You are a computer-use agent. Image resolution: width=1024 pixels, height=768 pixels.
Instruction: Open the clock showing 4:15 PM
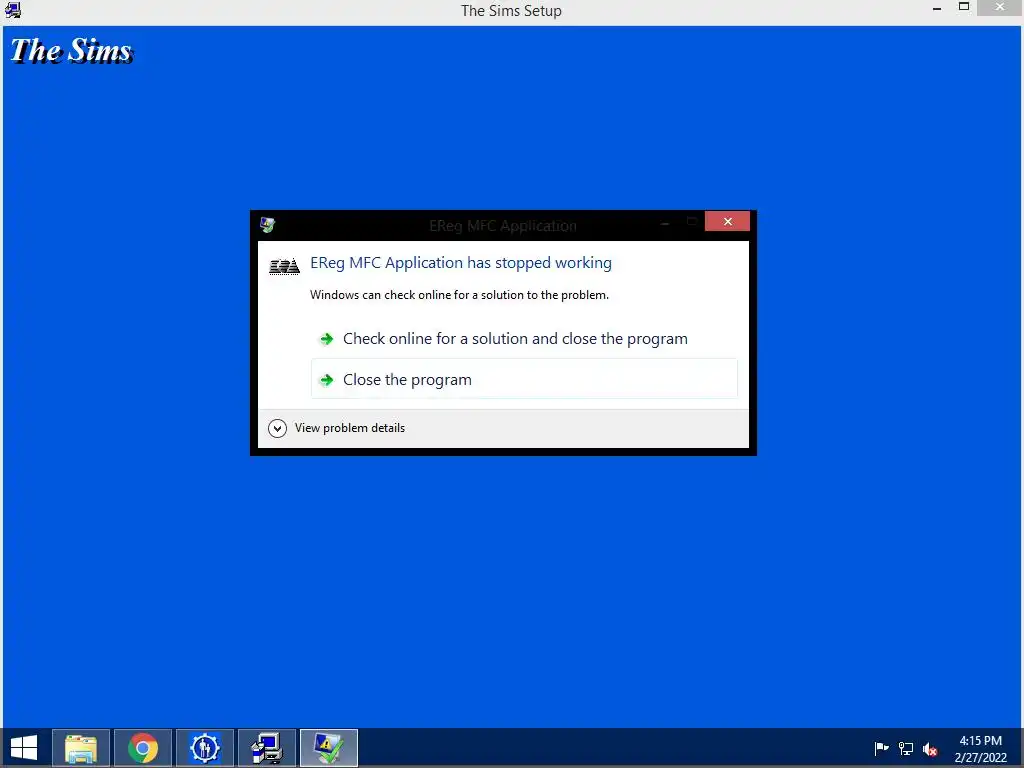click(980, 748)
